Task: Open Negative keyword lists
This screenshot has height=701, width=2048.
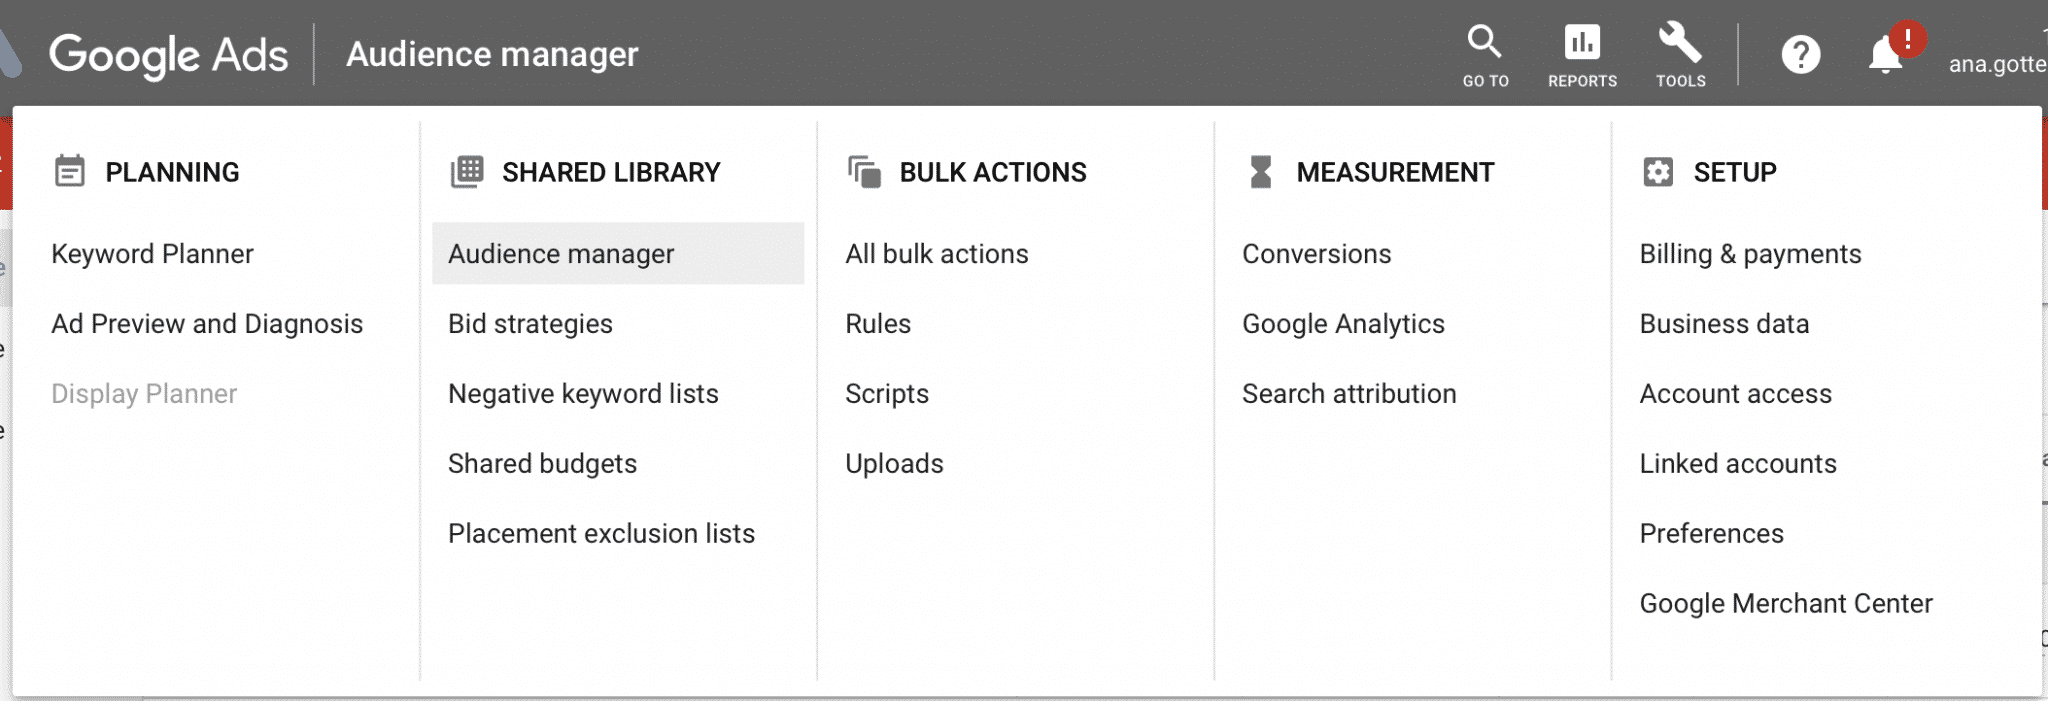Action: click(583, 394)
